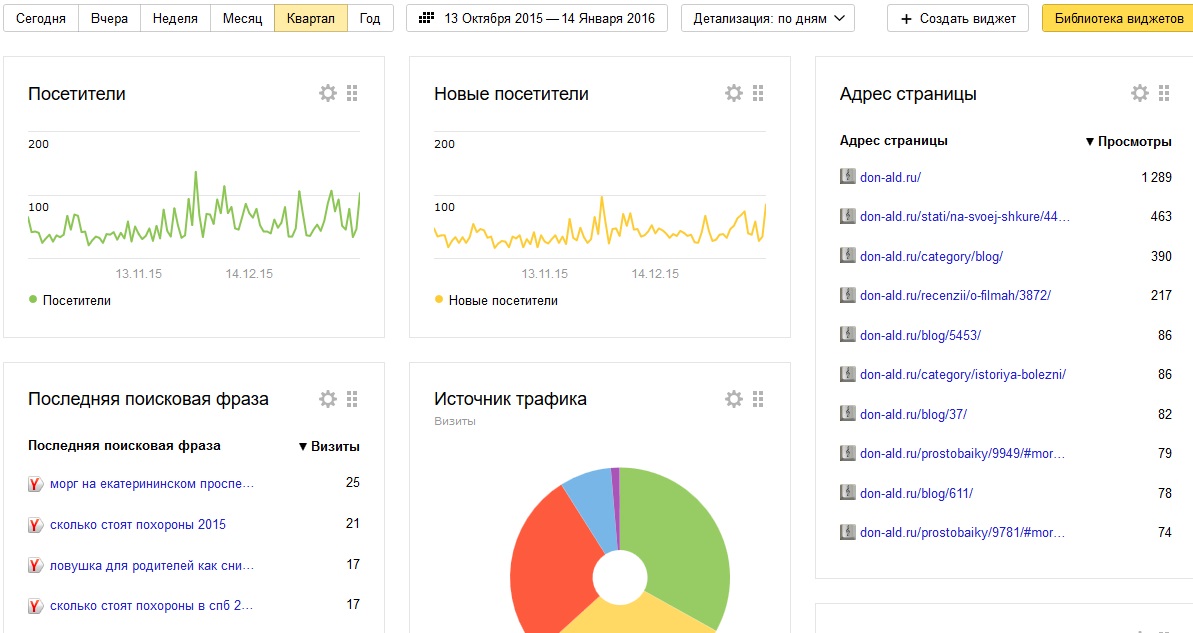Open search phrase сколько стоят похороны в спб
This screenshot has width=1193, height=633.
(151, 606)
